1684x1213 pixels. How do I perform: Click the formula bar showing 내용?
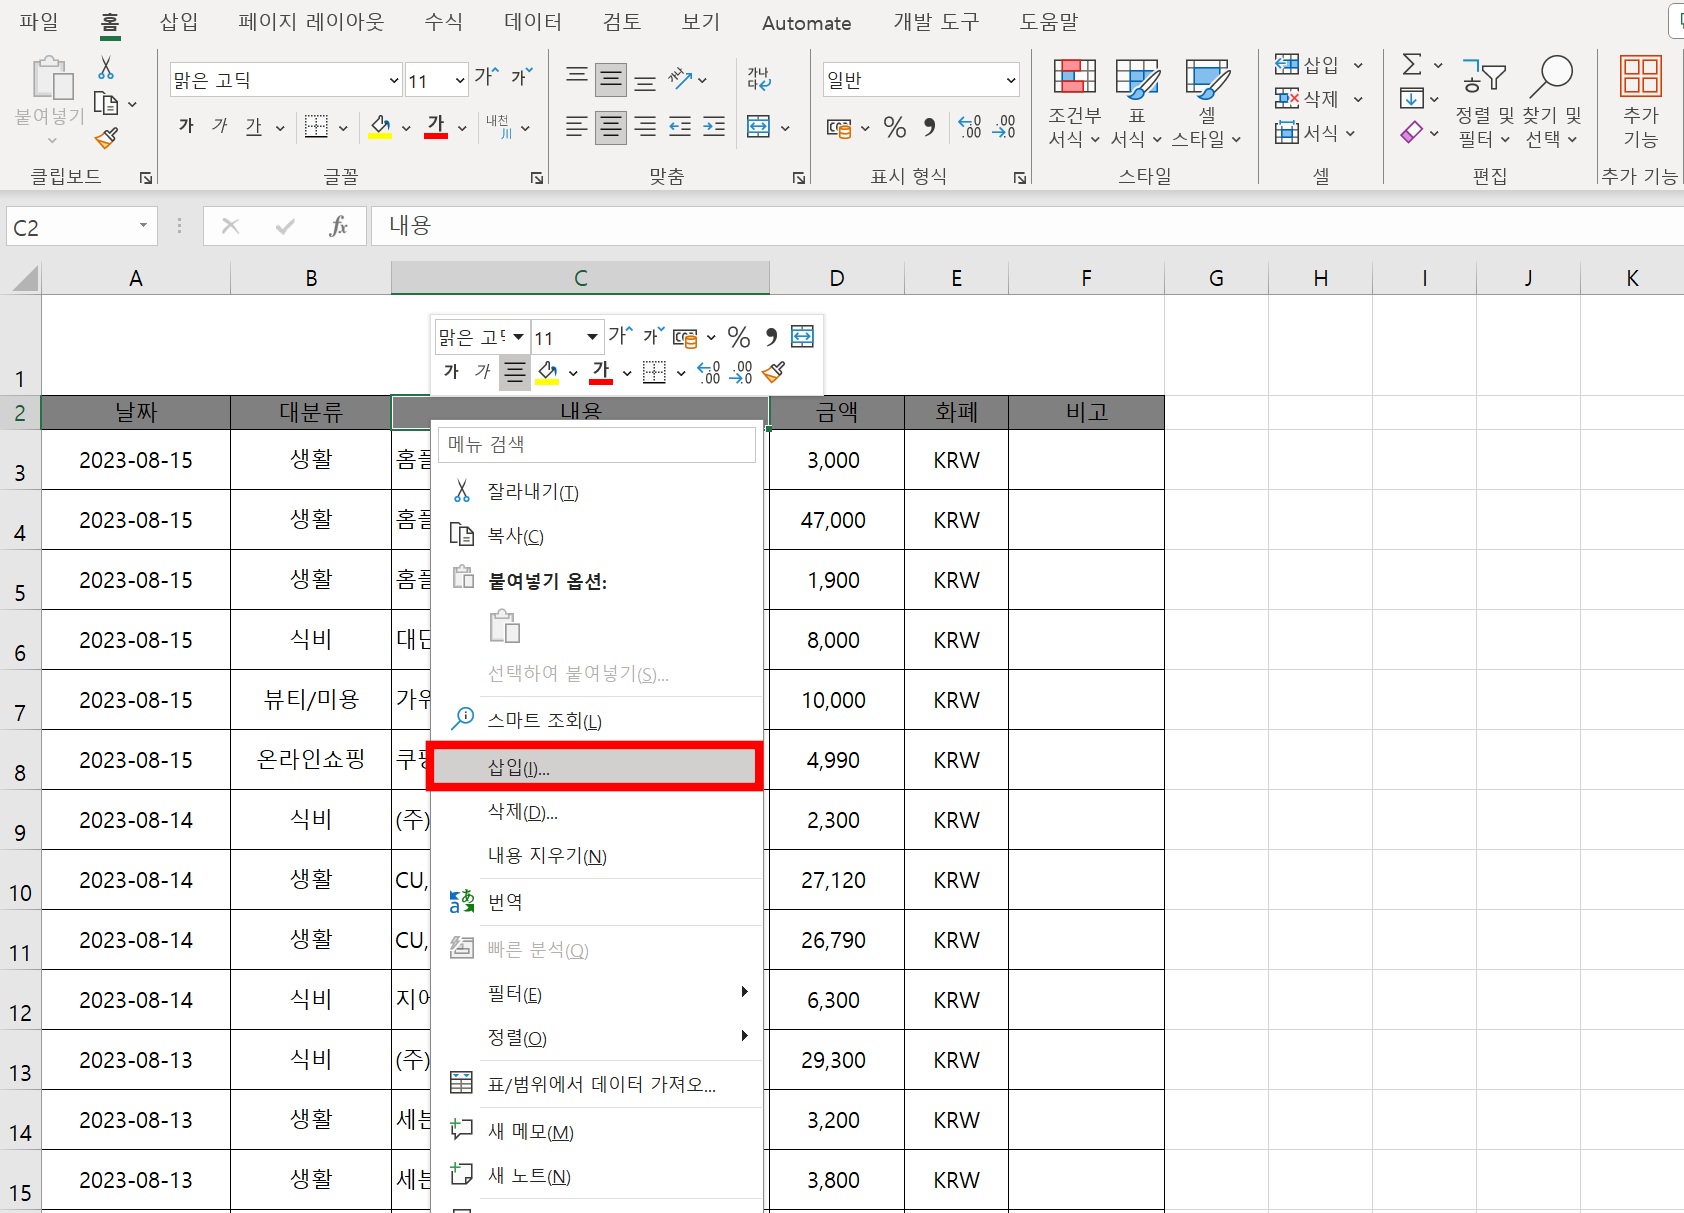click(x=1028, y=226)
